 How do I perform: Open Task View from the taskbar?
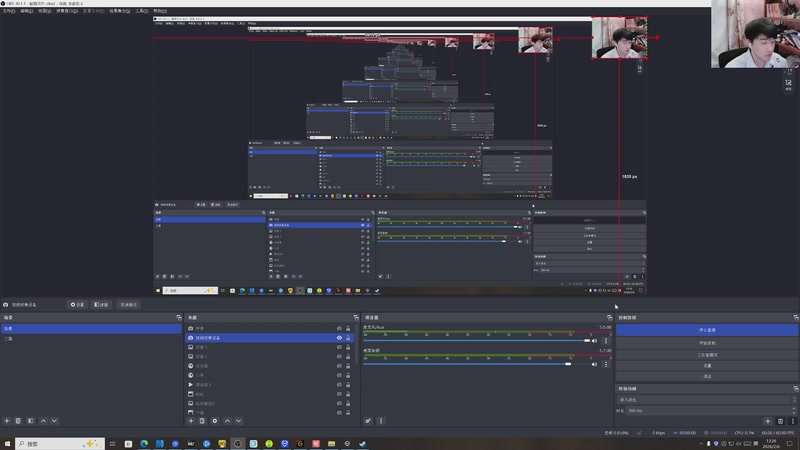click(x=112, y=444)
